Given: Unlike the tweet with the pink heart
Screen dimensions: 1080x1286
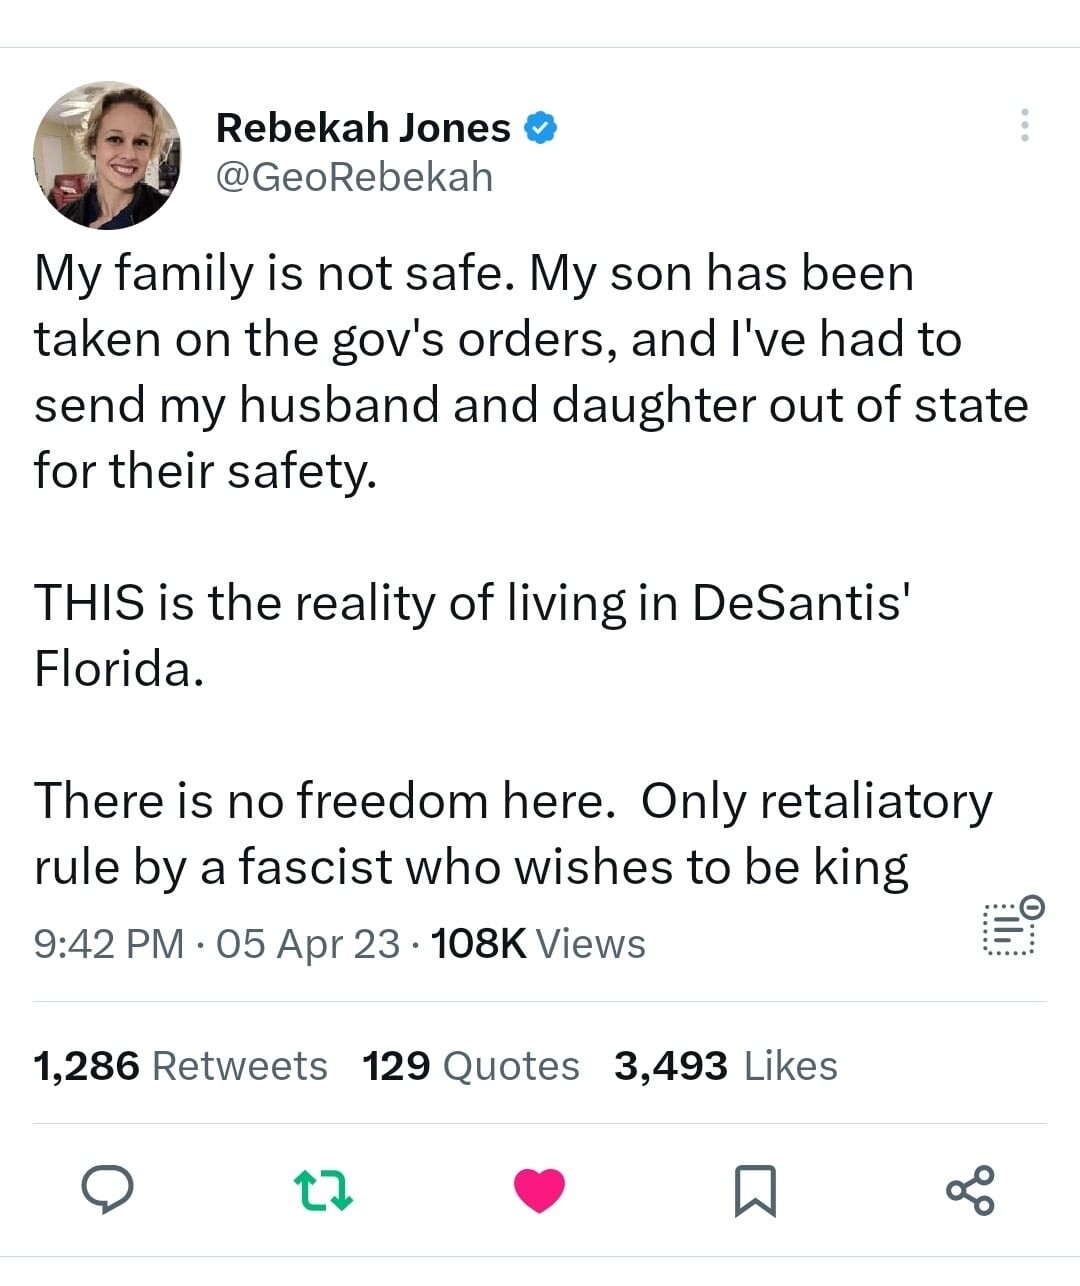Looking at the screenshot, I should coord(539,1190).
